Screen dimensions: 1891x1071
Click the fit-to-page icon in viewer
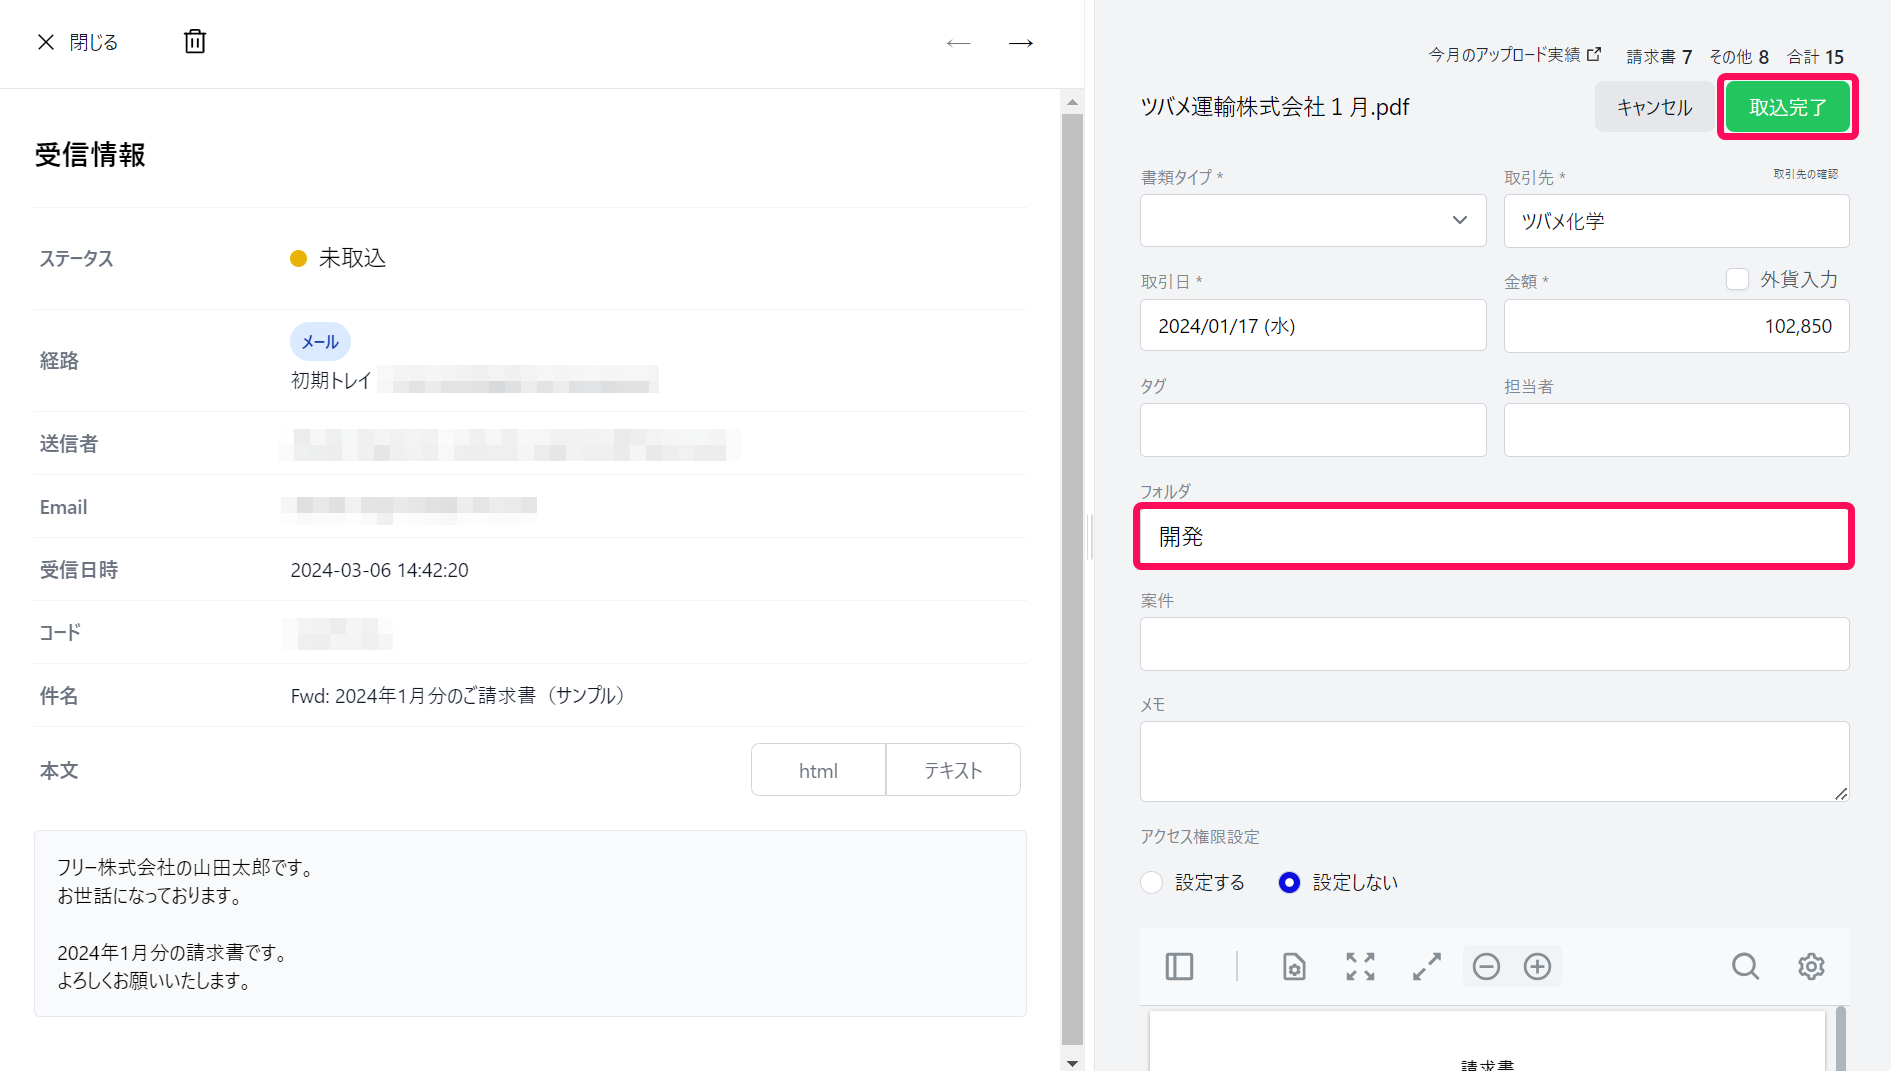1360,966
